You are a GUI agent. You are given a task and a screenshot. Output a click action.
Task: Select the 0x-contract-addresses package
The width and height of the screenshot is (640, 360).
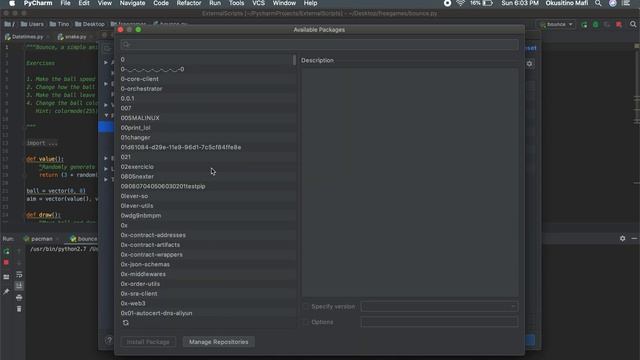(x=207, y=235)
